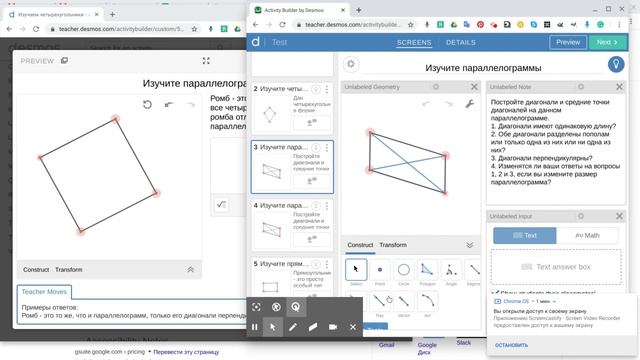Close the Screencastify toolbar

coord(353,327)
